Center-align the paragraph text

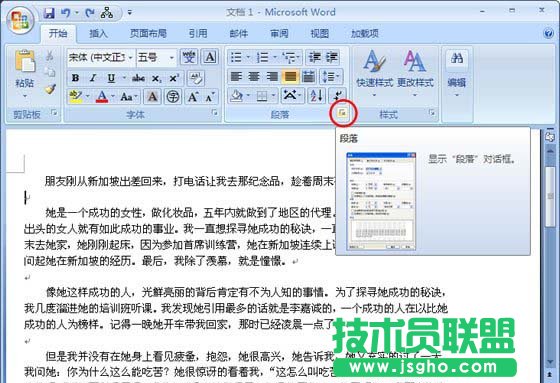pyautogui.click(x=254, y=76)
